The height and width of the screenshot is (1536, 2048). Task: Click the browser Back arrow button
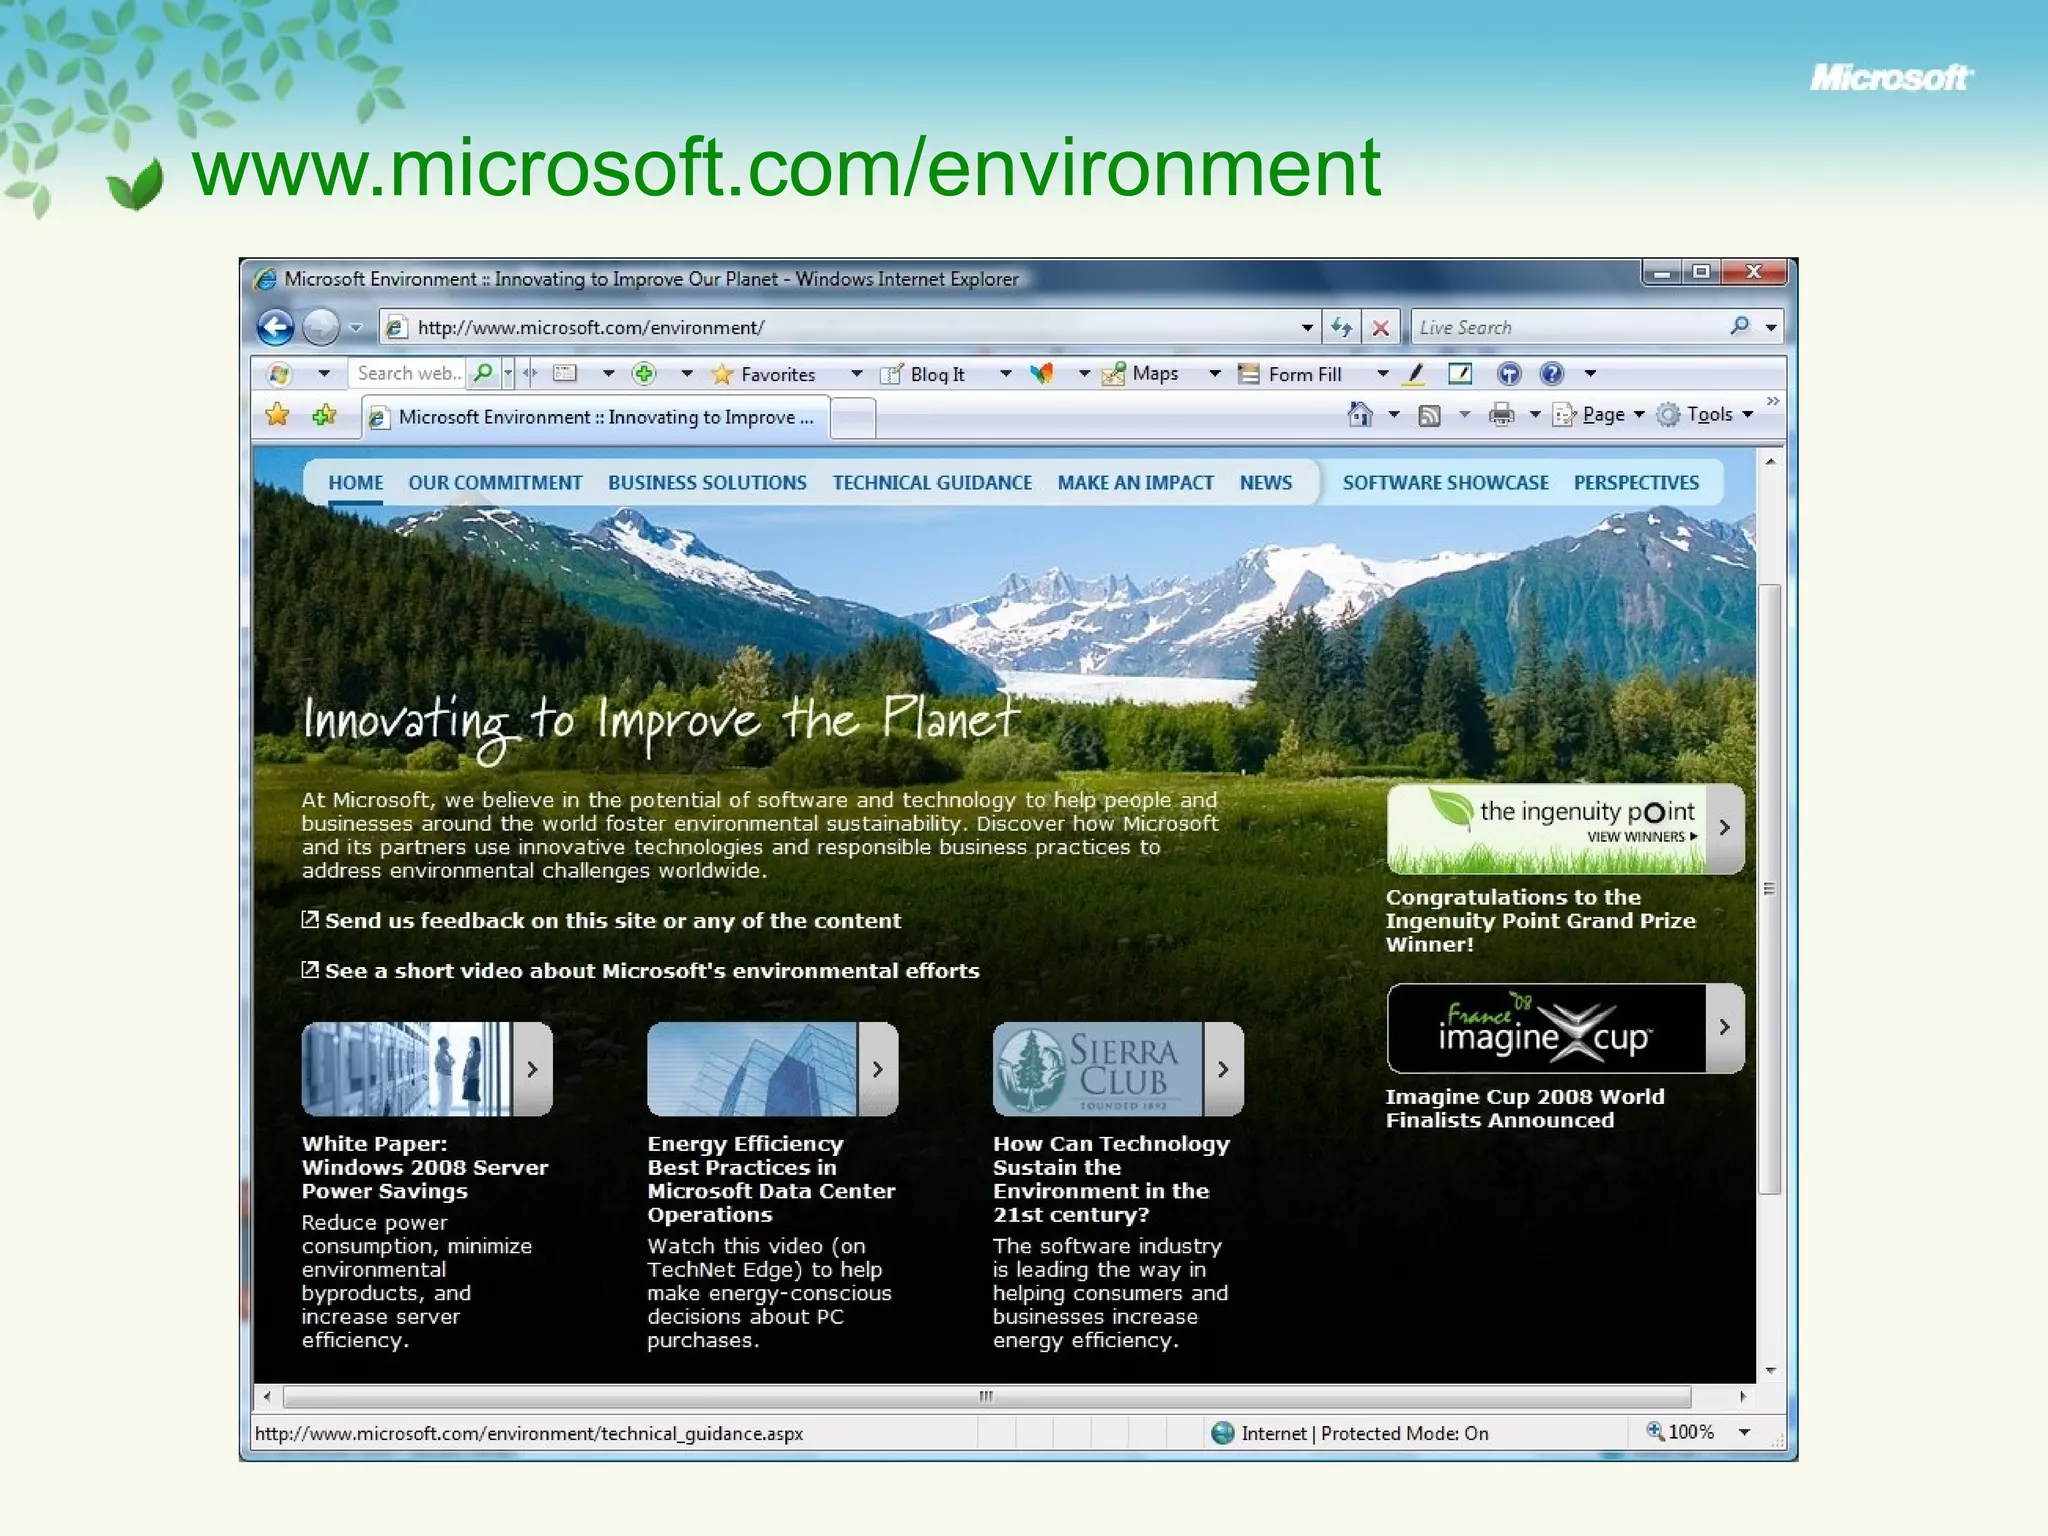tap(275, 327)
